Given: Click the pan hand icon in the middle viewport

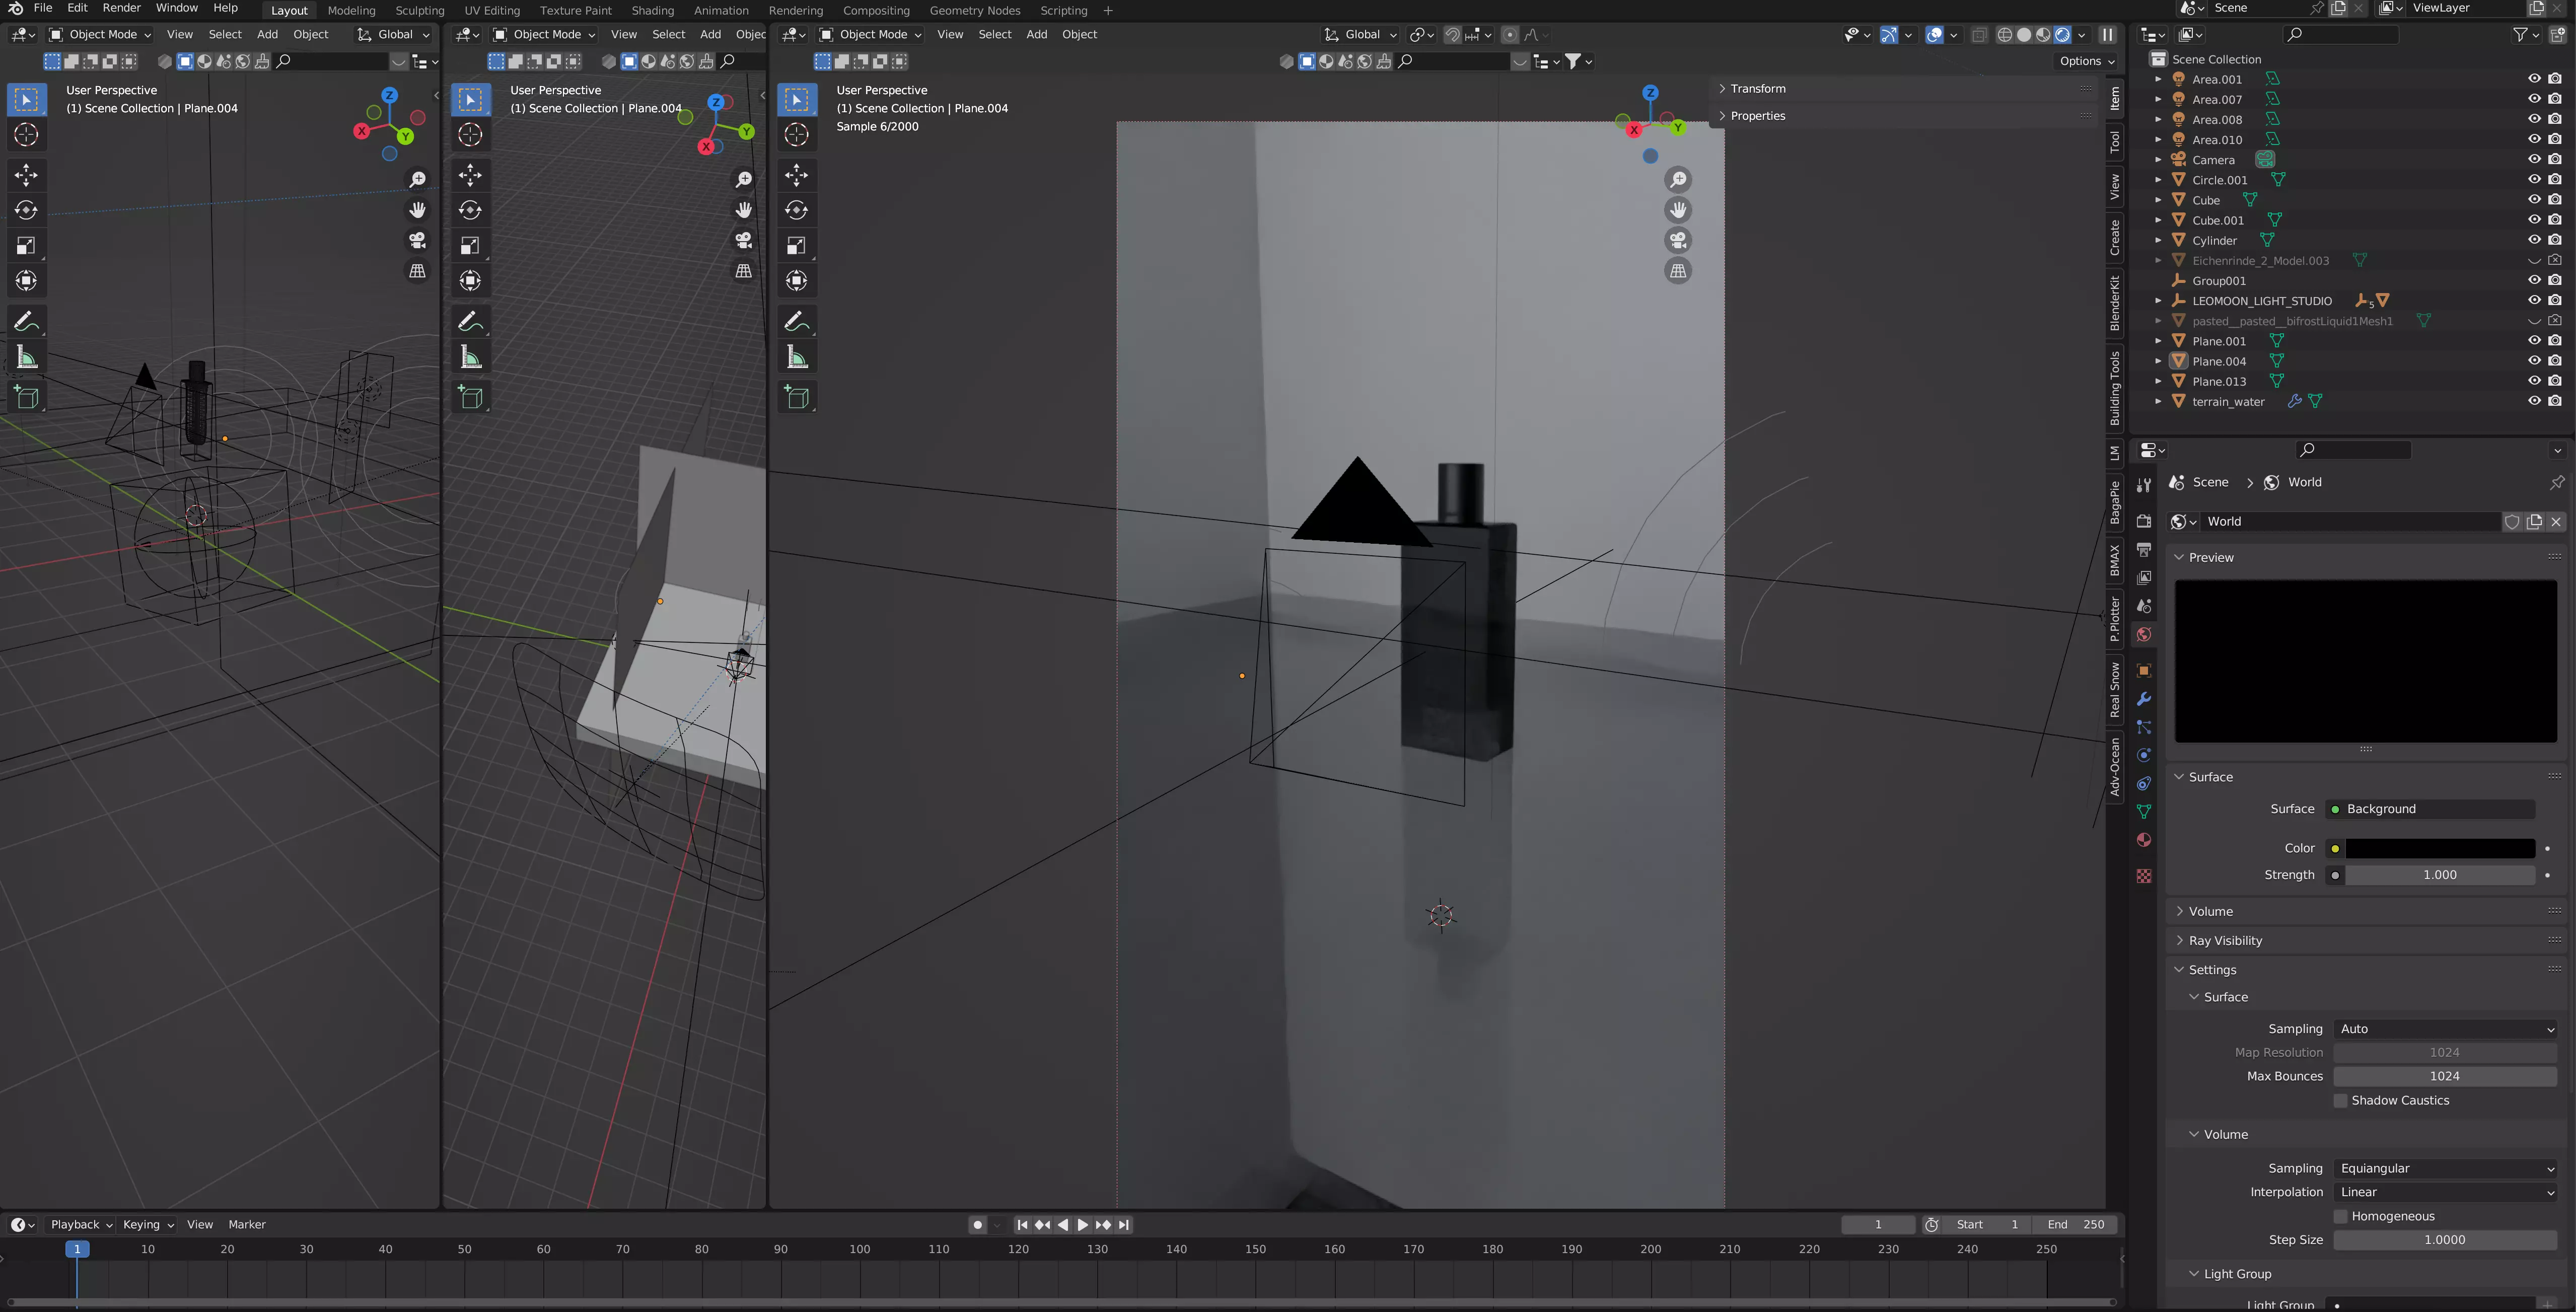Looking at the screenshot, I should pos(744,210).
